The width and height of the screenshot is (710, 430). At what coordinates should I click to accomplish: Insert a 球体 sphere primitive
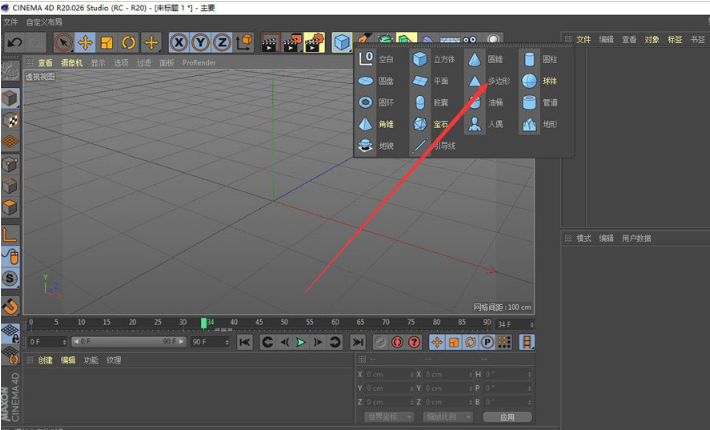[540, 81]
